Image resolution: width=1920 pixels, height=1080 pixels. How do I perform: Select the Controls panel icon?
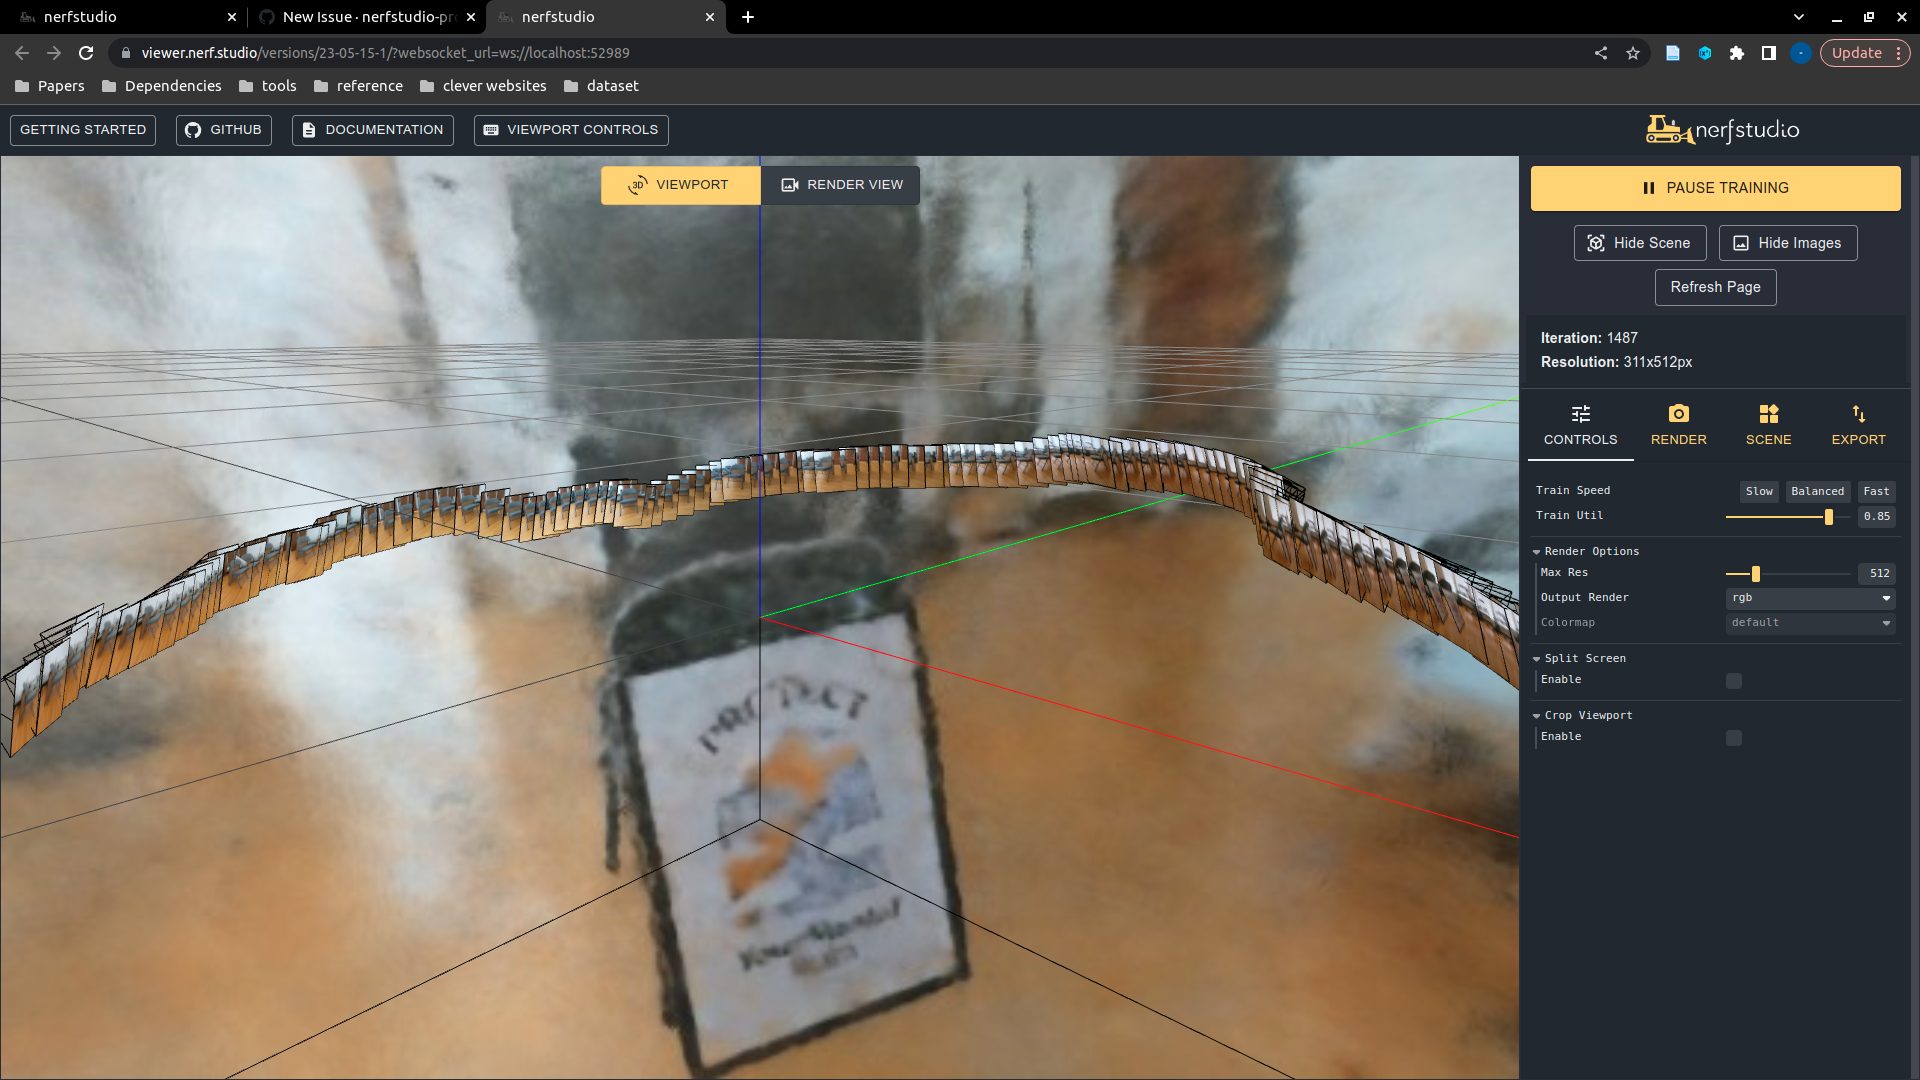pos(1580,414)
